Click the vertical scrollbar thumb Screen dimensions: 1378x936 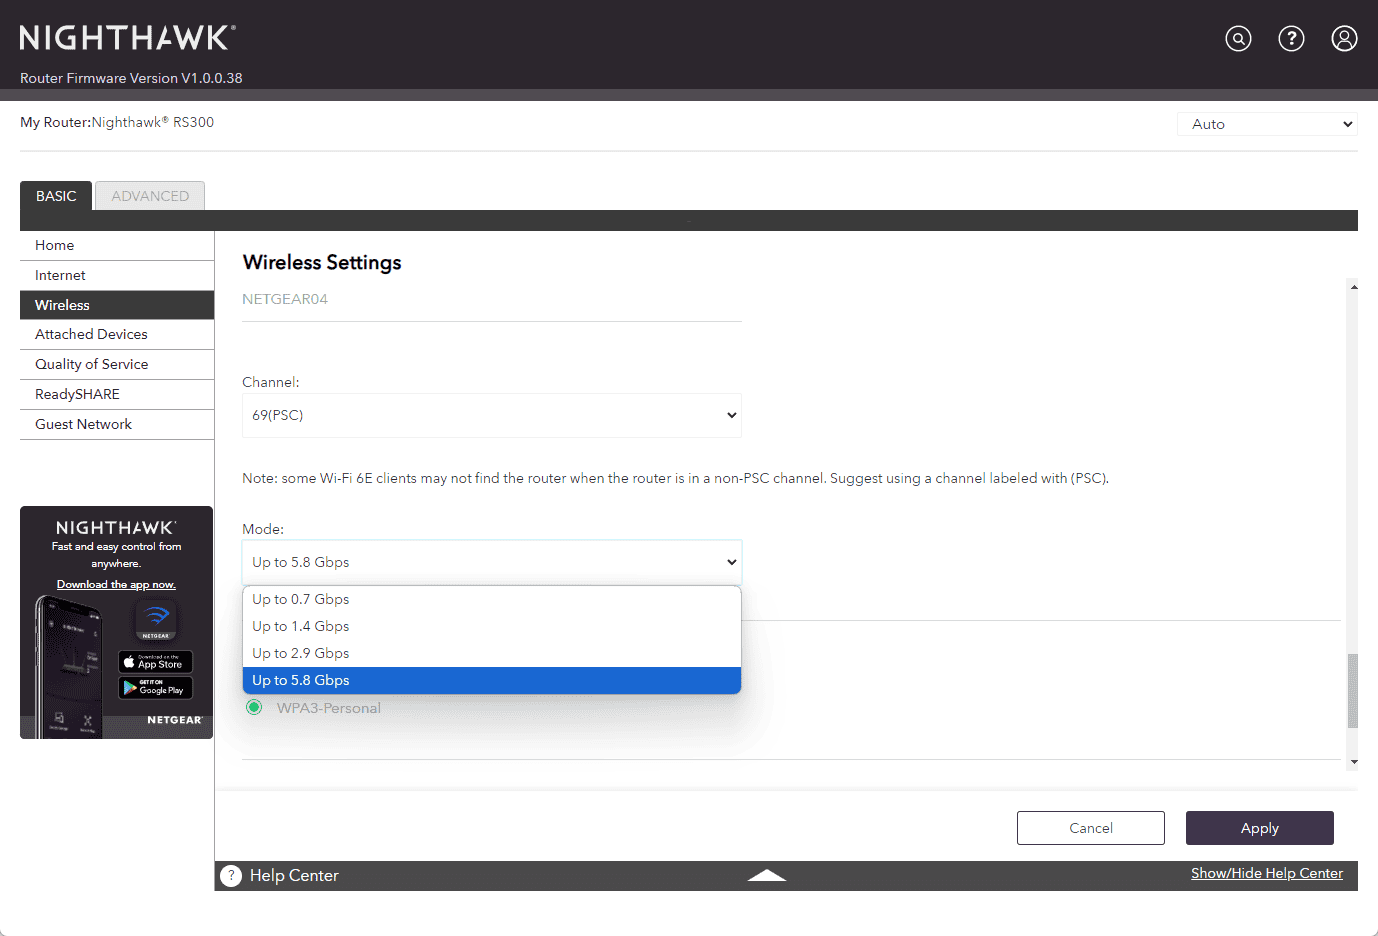click(x=1353, y=690)
